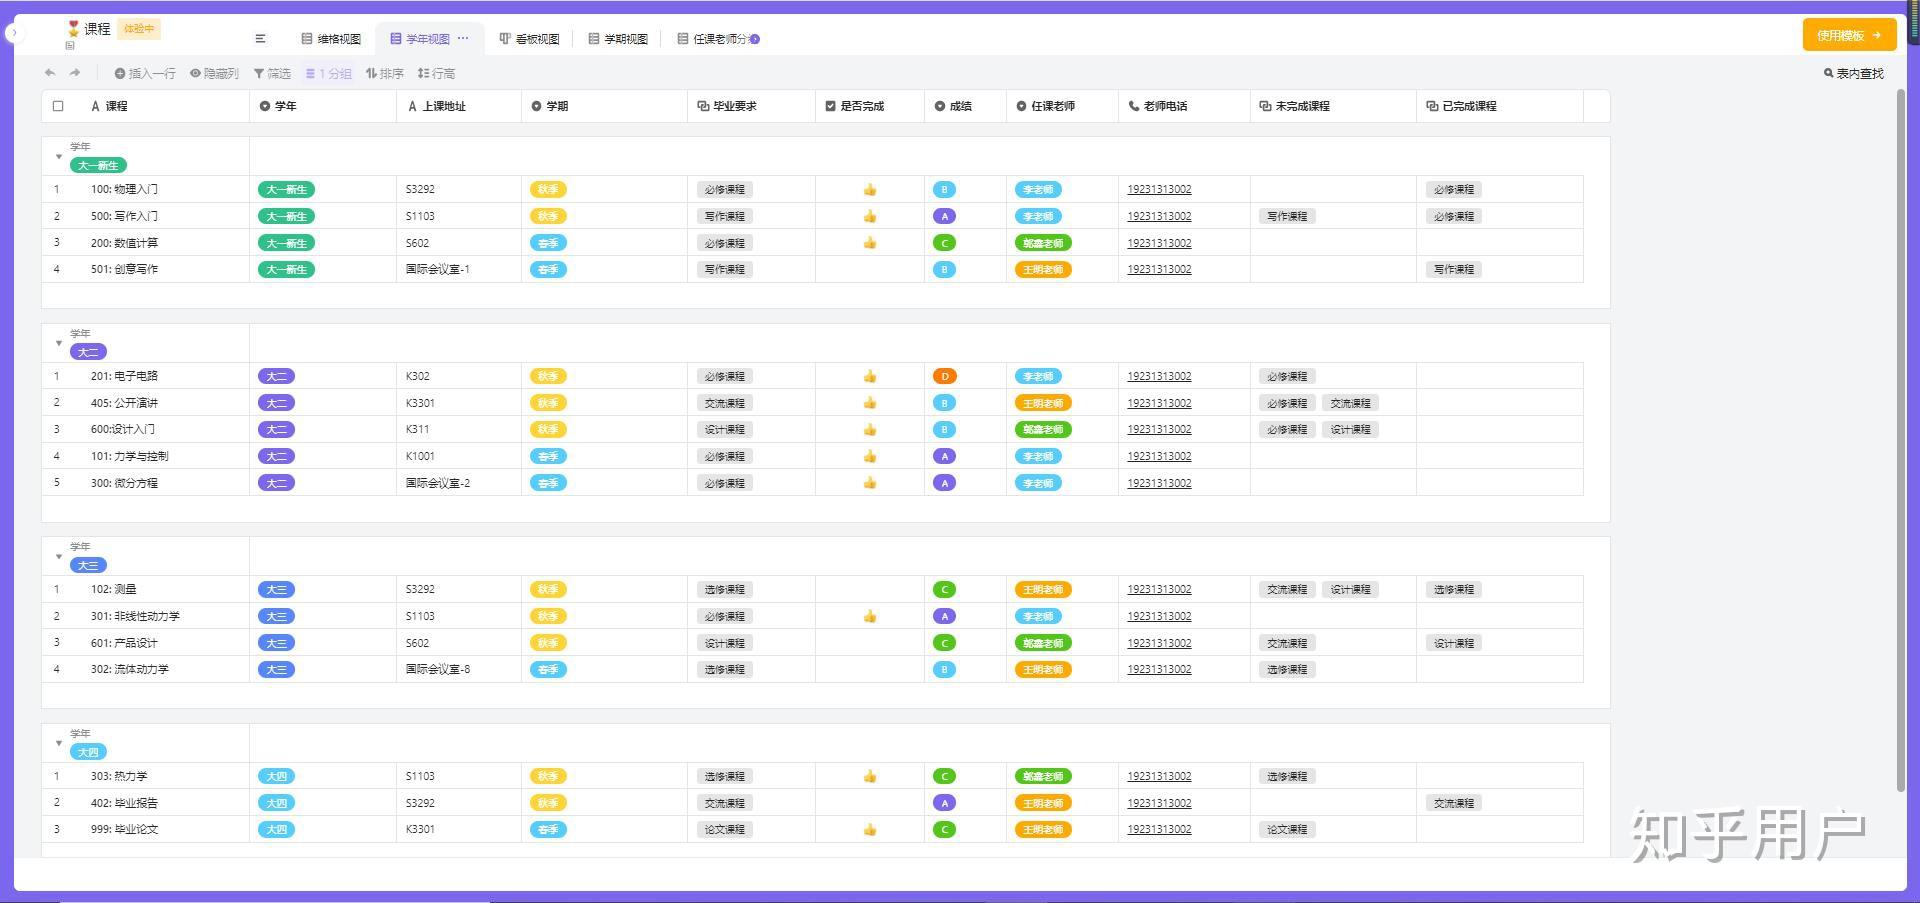
Task: Show more views via the purple badge
Action: (755, 39)
